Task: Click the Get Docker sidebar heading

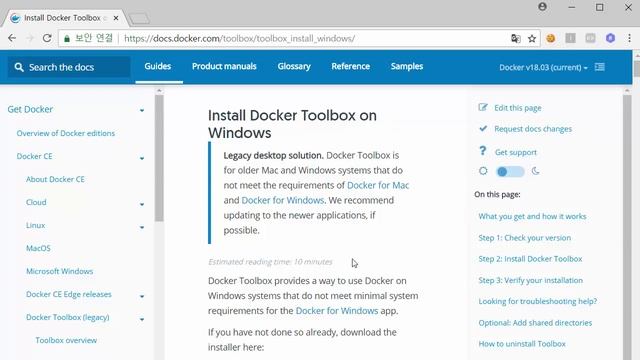Action: pyautogui.click(x=30, y=109)
